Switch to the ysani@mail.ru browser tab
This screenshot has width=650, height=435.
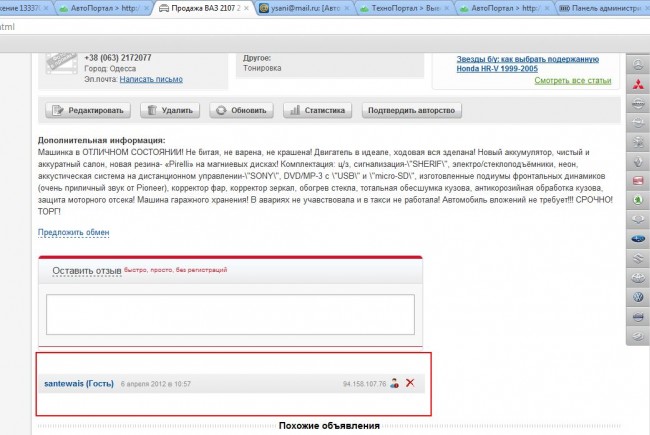(298, 8)
